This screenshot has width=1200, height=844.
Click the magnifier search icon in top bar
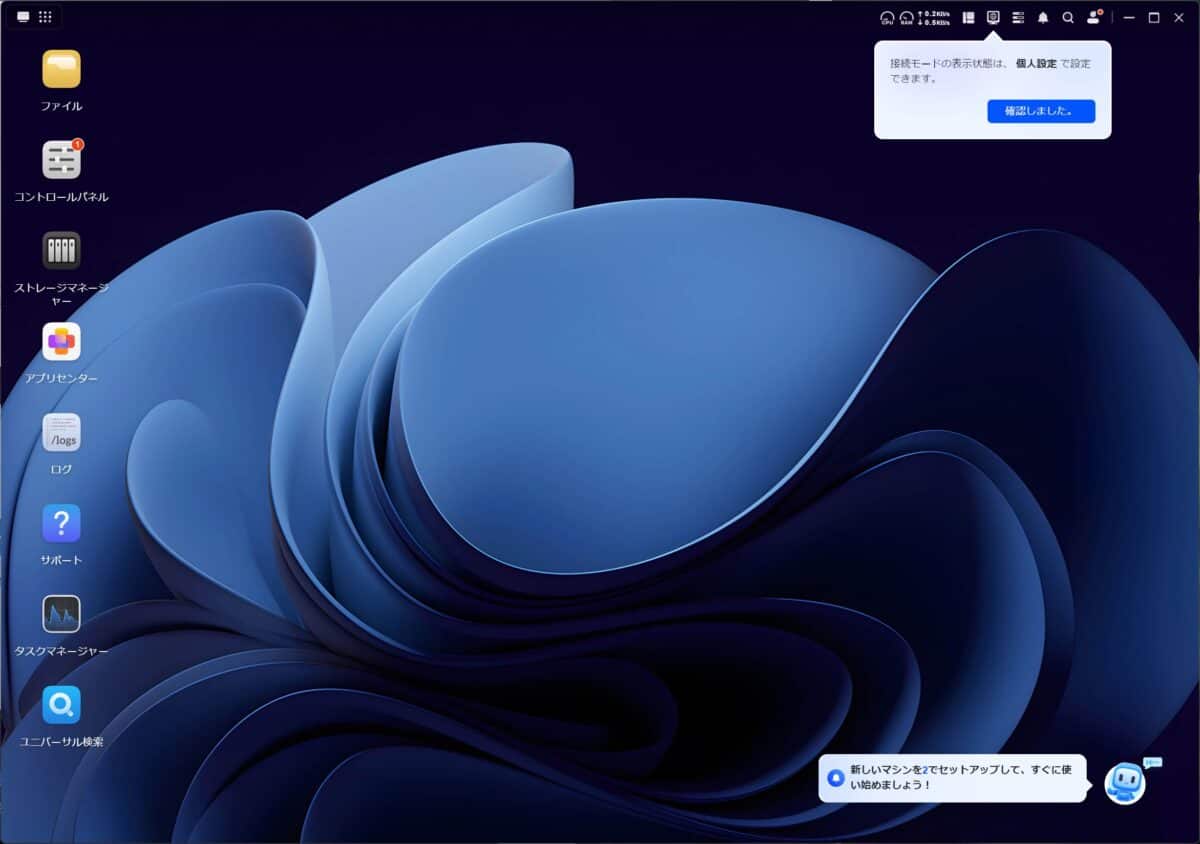point(1068,17)
